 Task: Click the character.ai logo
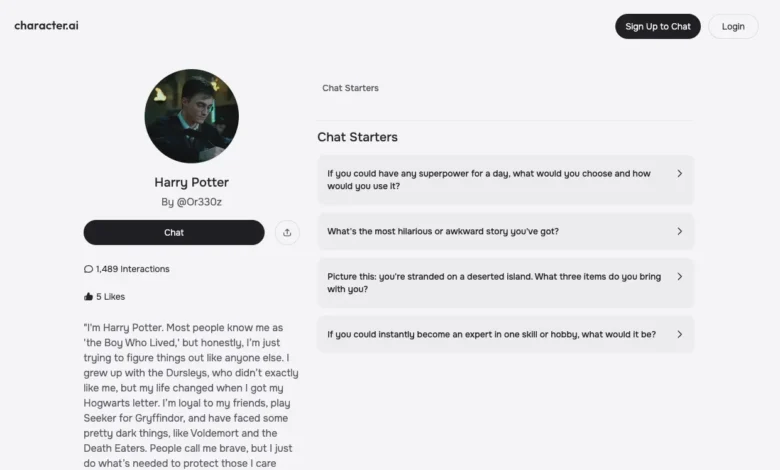click(x=46, y=25)
